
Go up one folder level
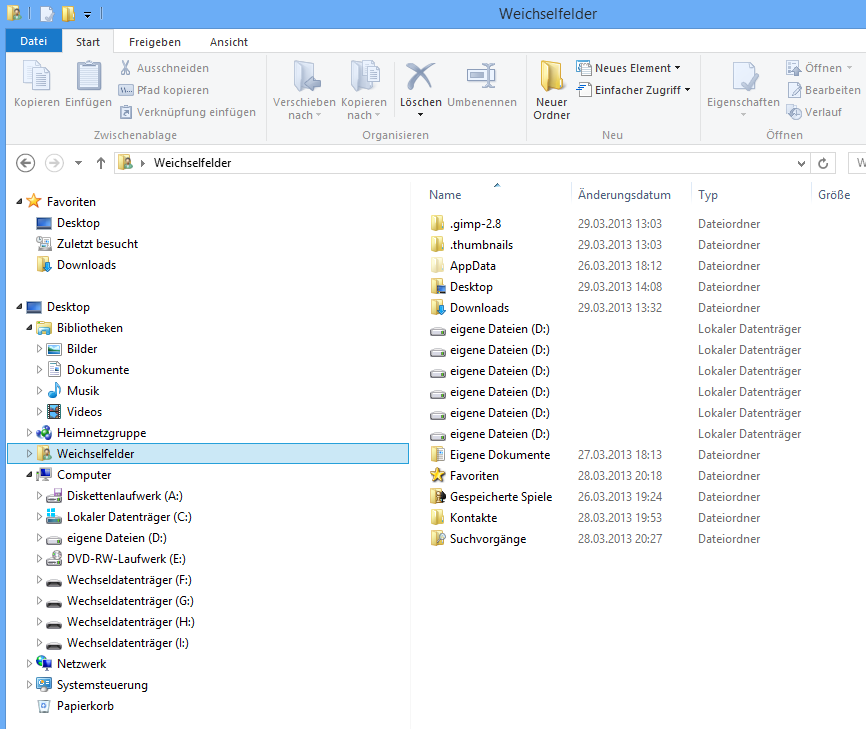[x=101, y=163]
